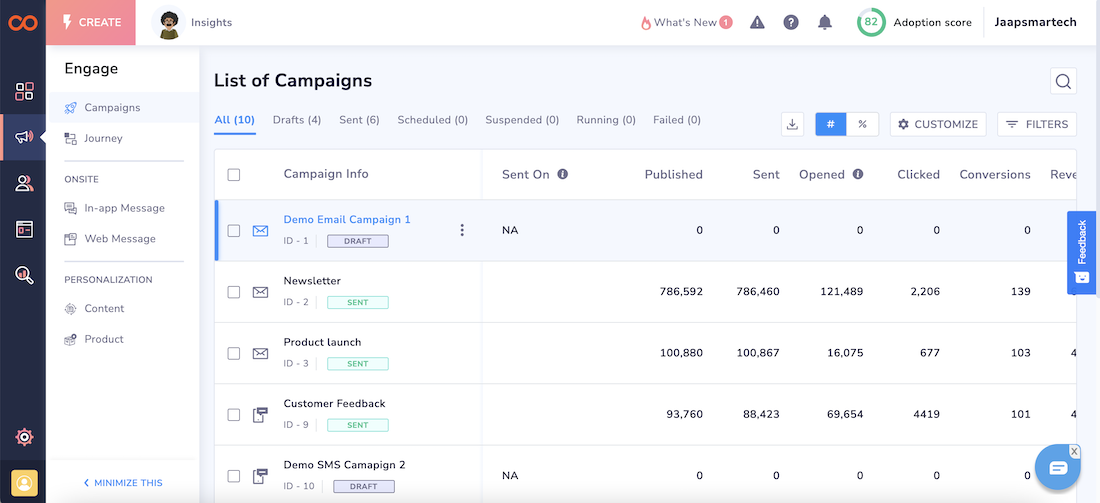Viewport: 1100px width, 503px height.
Task: Switch to the Sent (6) tab
Action: pos(359,120)
